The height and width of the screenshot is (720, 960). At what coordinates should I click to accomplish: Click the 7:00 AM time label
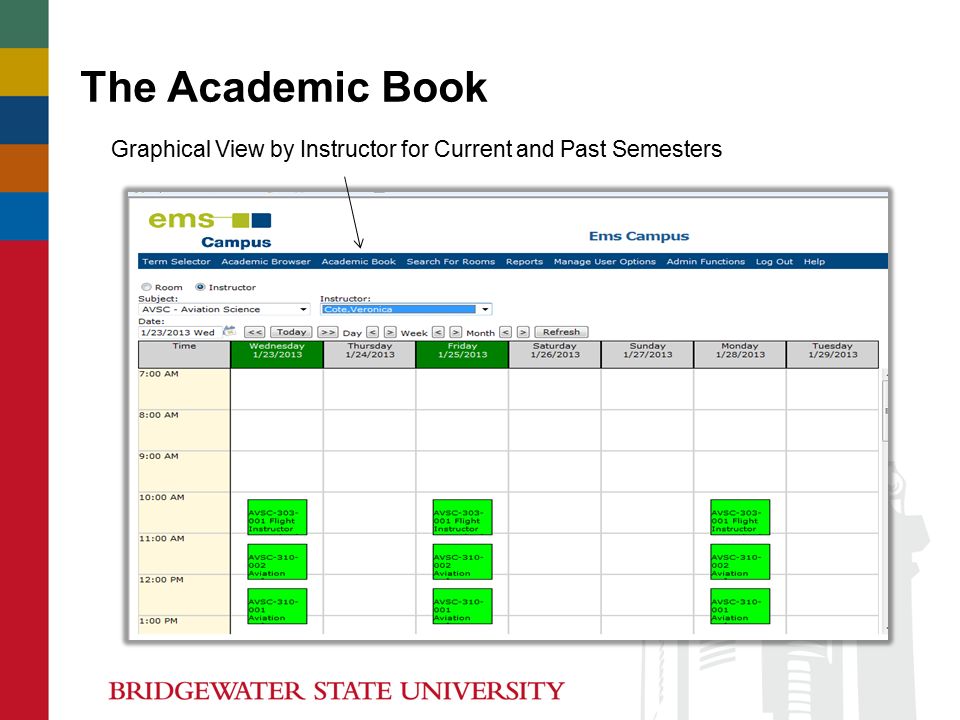(x=159, y=374)
